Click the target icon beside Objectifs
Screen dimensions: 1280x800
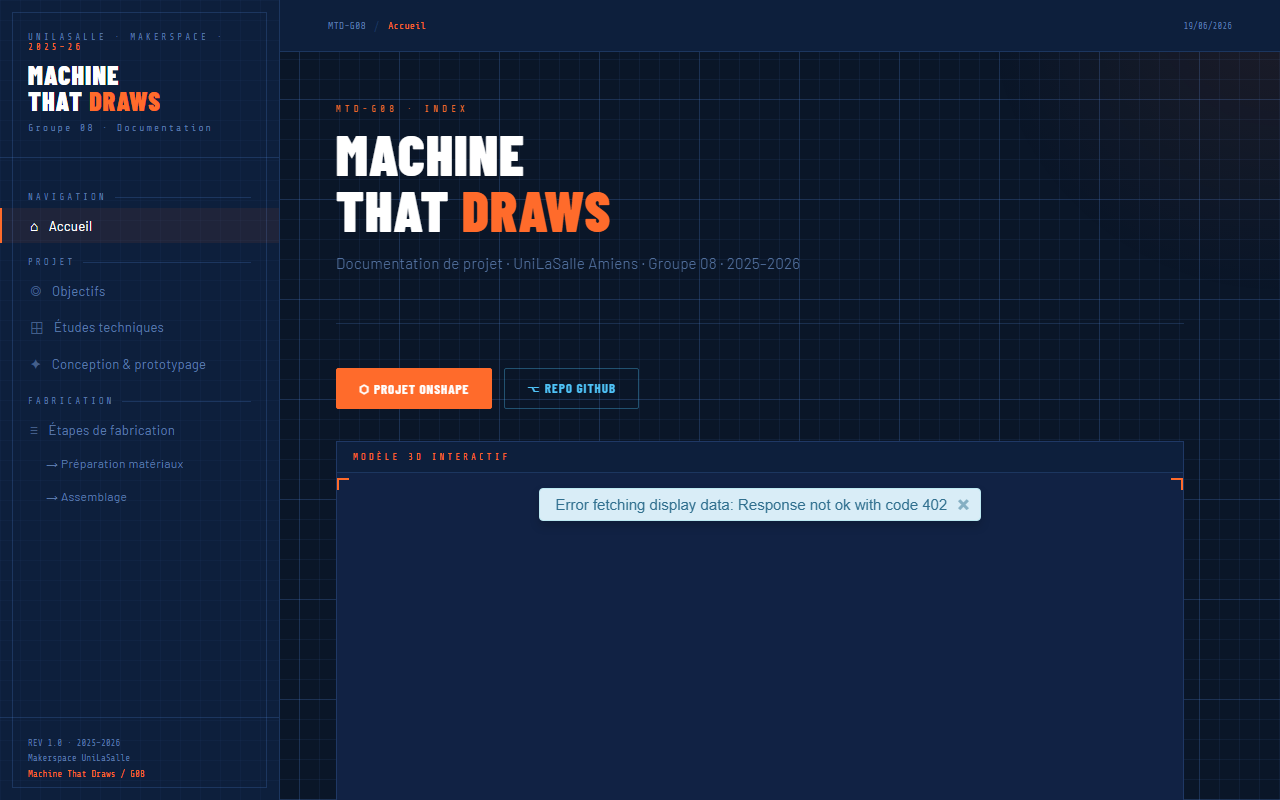(36, 291)
